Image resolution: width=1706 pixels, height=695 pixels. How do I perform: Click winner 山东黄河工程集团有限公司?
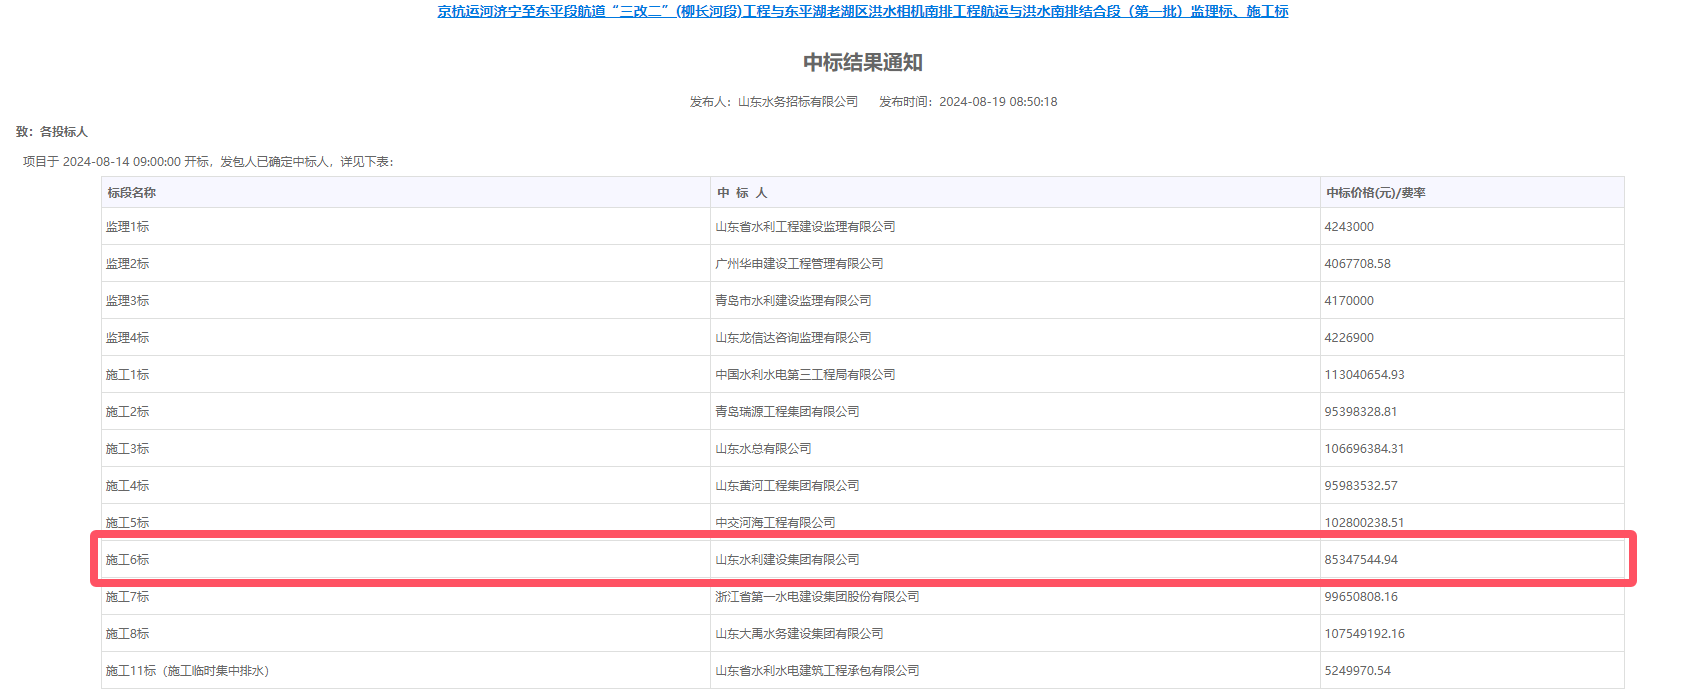(787, 486)
